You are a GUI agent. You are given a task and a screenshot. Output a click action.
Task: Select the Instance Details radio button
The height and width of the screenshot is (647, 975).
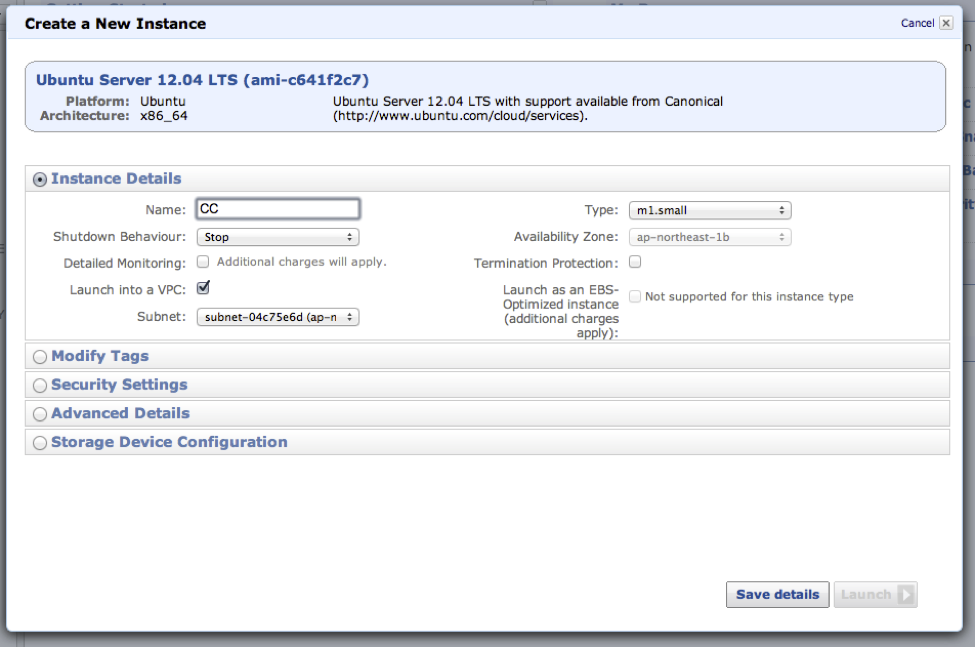(x=40, y=180)
